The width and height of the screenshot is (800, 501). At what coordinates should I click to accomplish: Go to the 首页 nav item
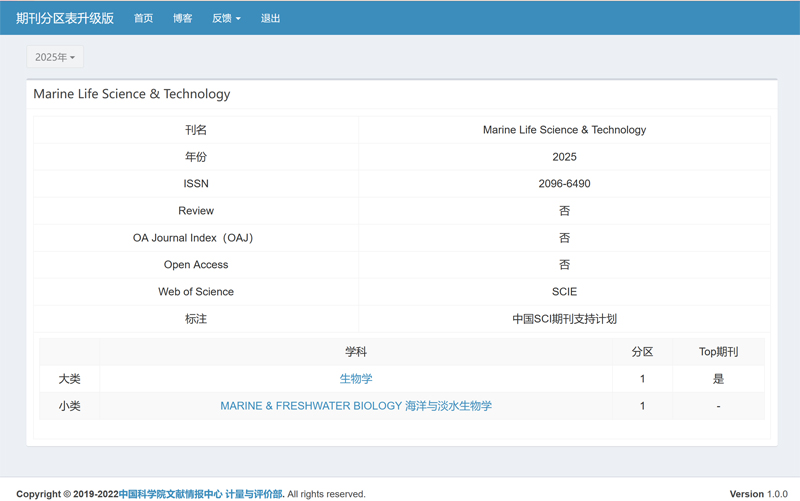coord(144,18)
